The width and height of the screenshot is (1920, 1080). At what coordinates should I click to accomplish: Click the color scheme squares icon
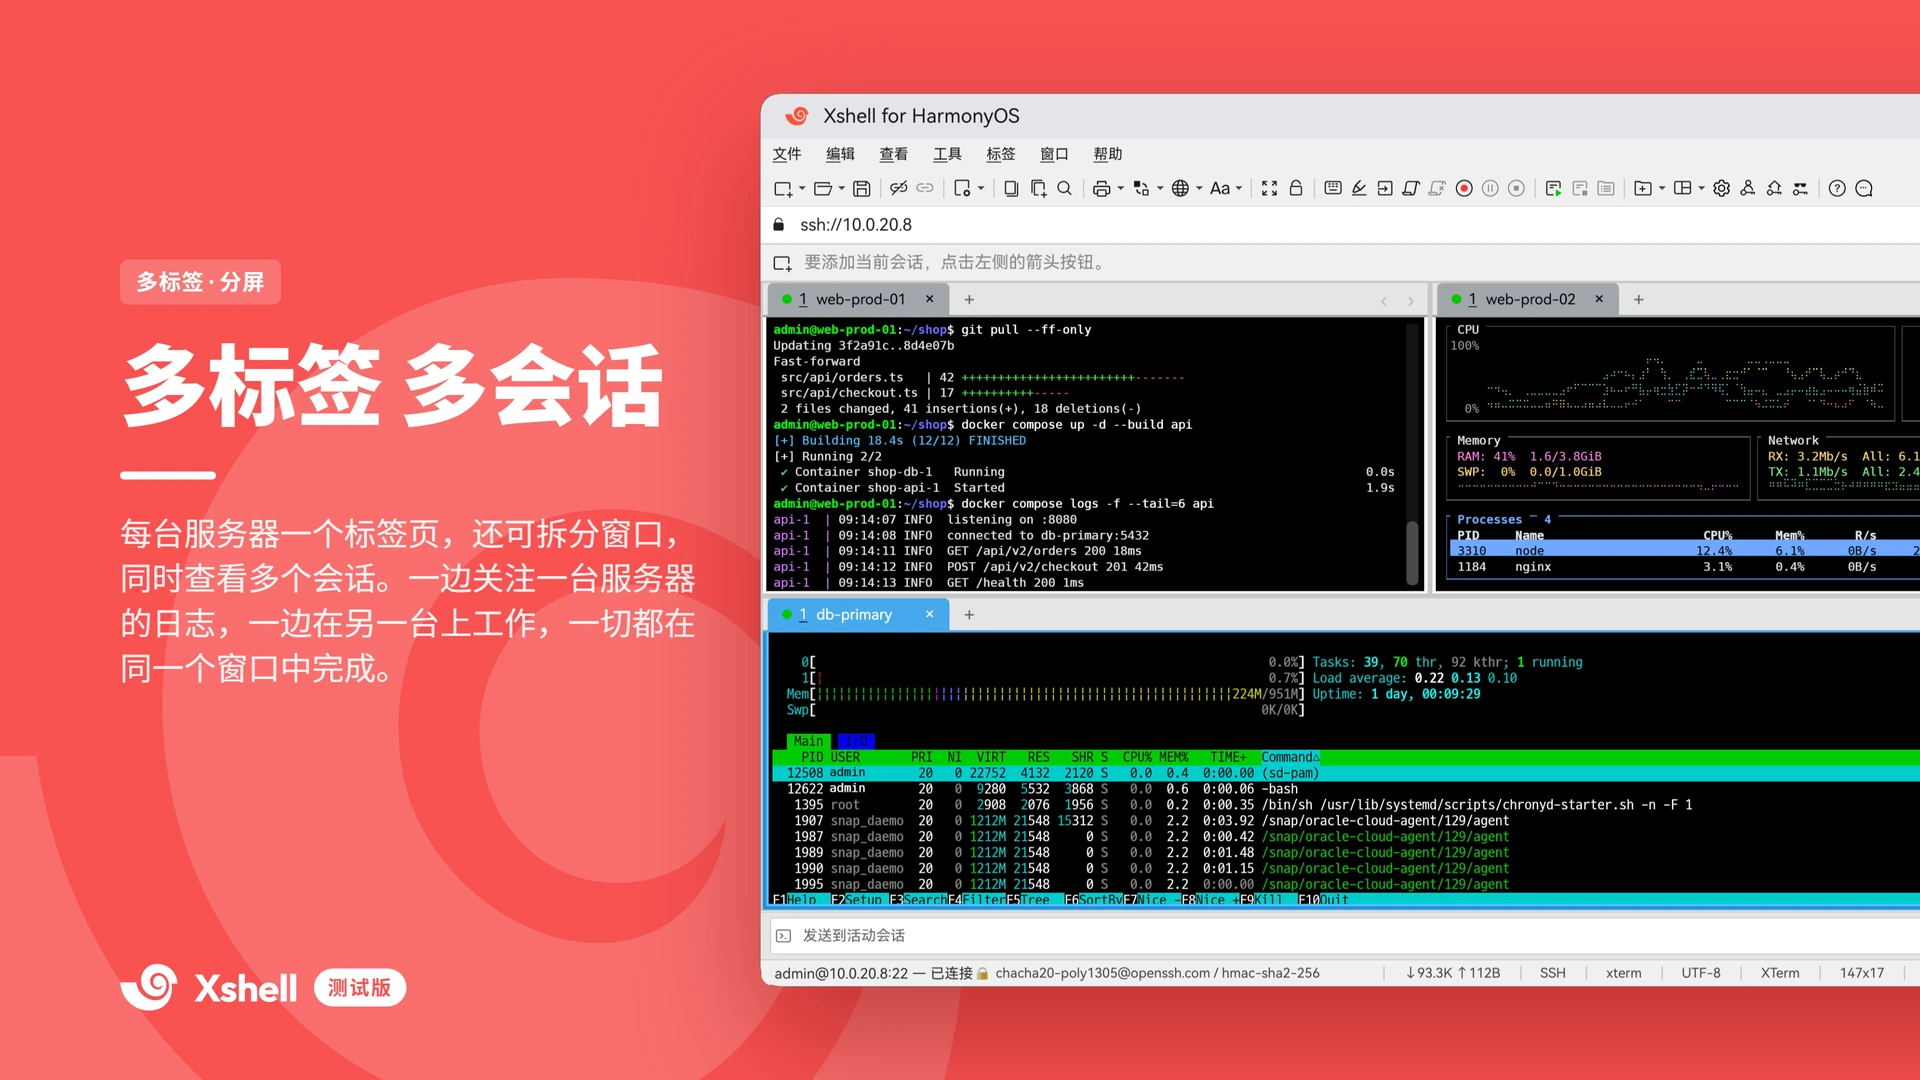(1141, 188)
